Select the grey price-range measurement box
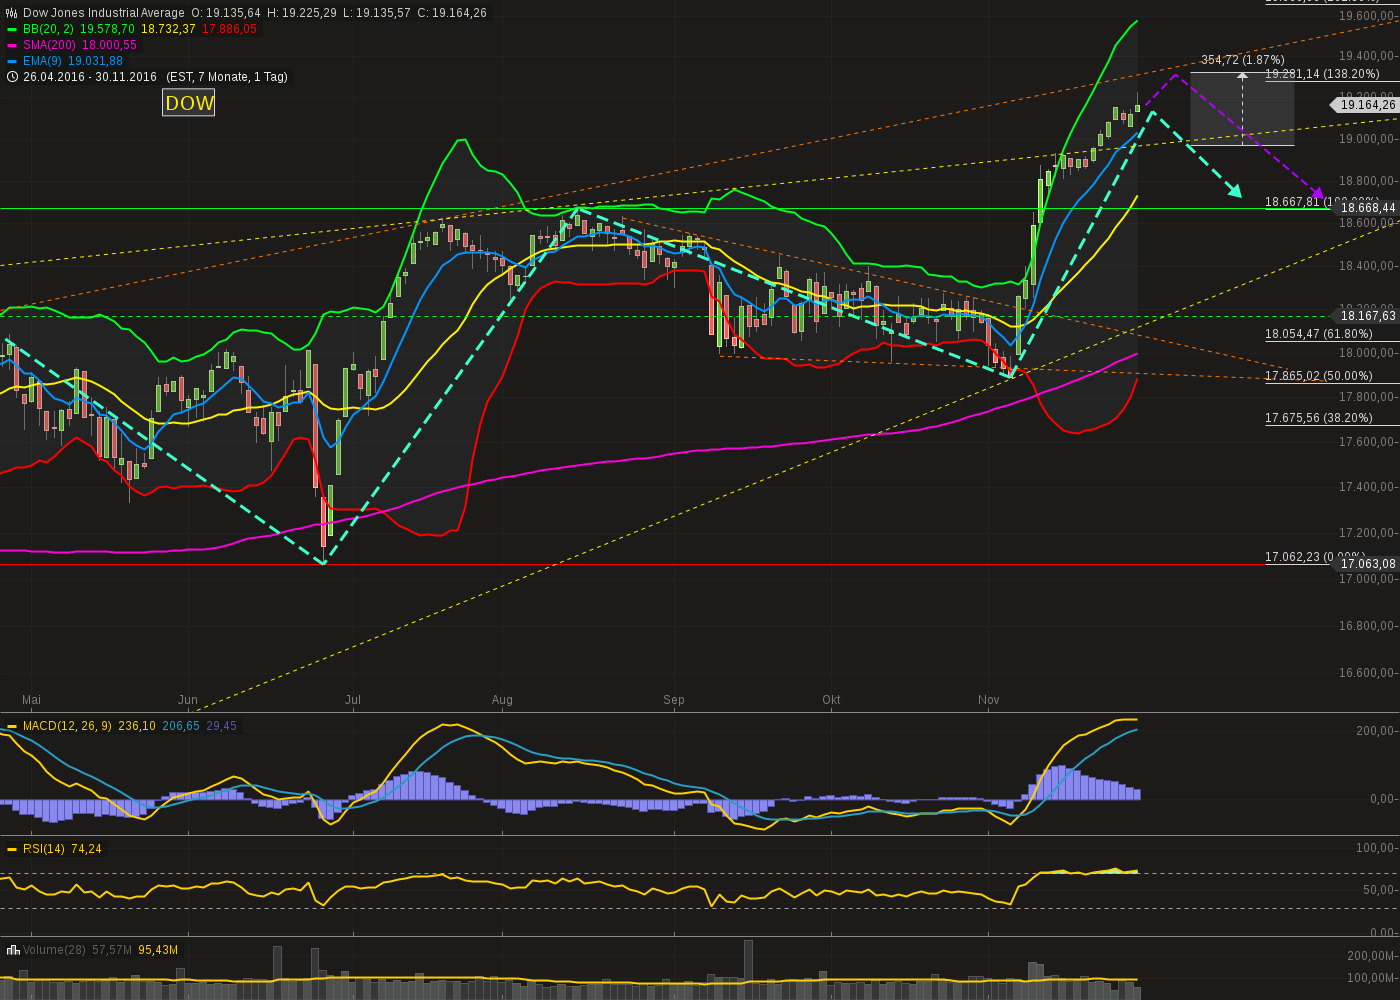Image resolution: width=1400 pixels, height=1000 pixels. click(x=1242, y=110)
